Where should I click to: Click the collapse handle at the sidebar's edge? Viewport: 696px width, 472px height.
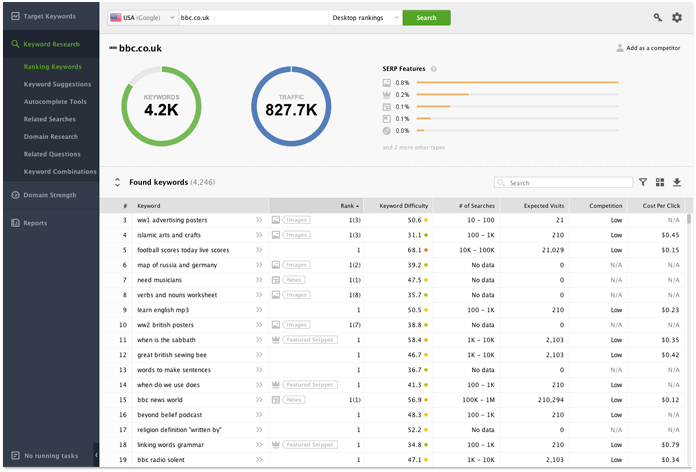coord(97,455)
